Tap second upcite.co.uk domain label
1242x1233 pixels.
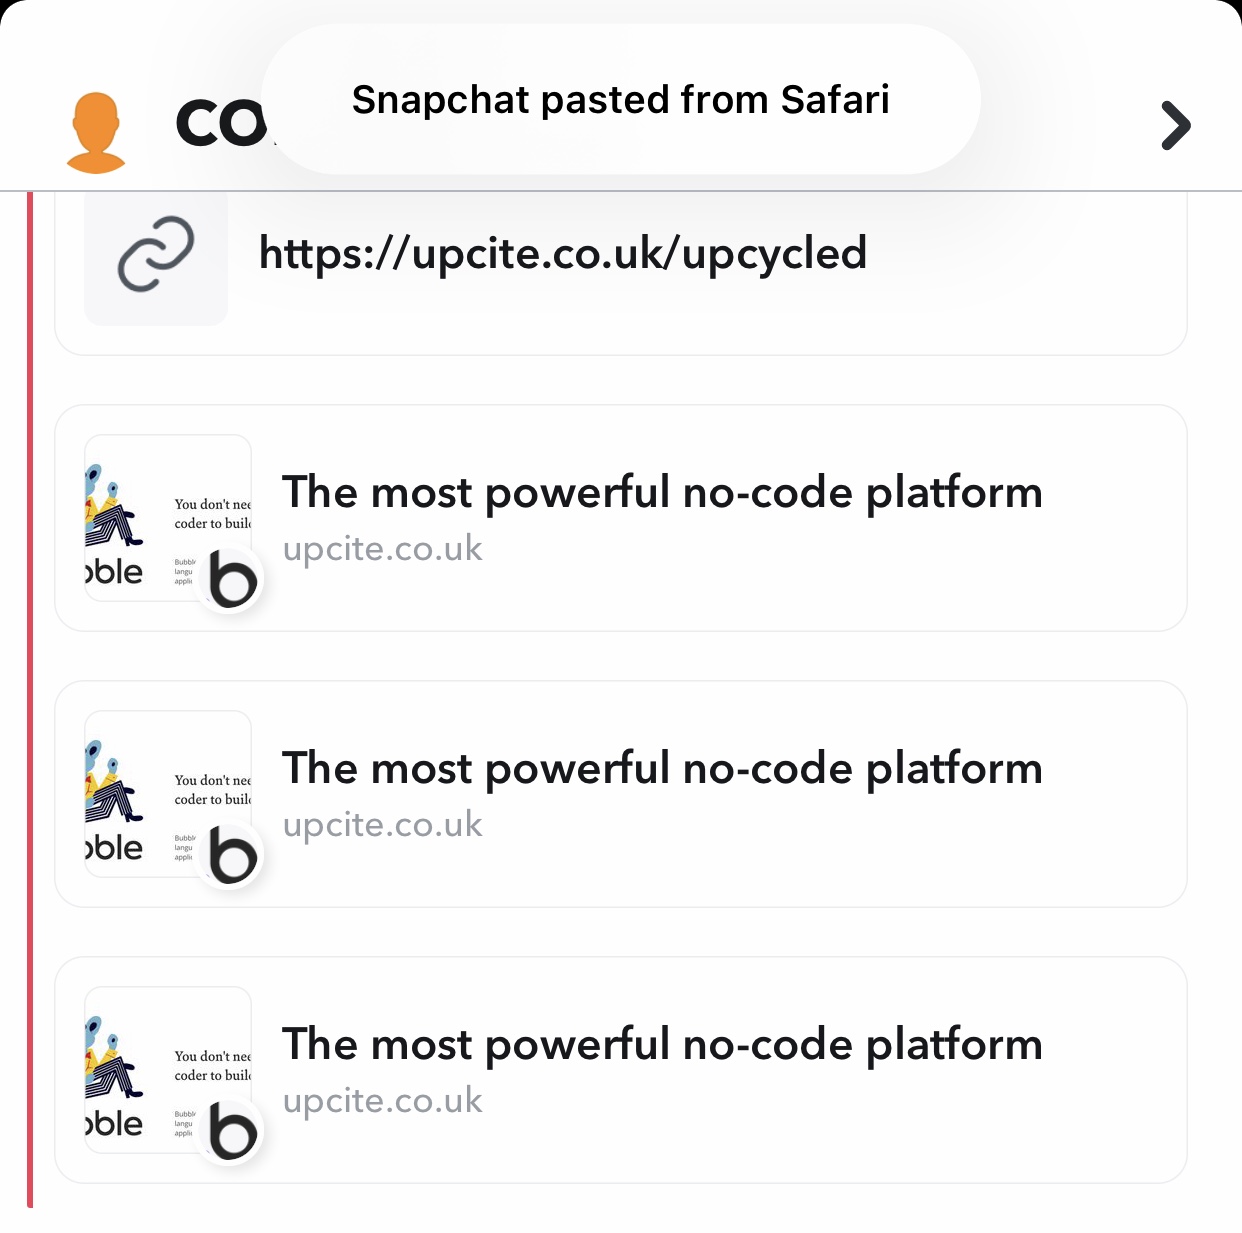coord(383,825)
